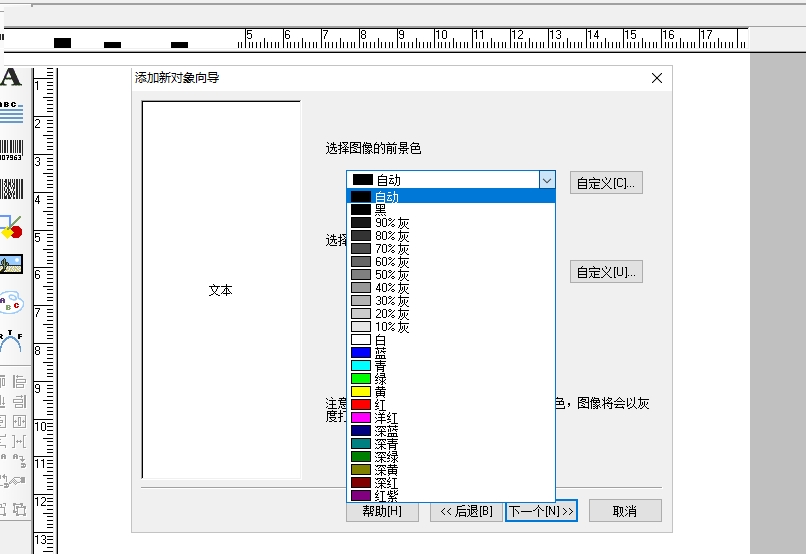Select the linear barcode tool
806x554 pixels.
tap(11, 151)
